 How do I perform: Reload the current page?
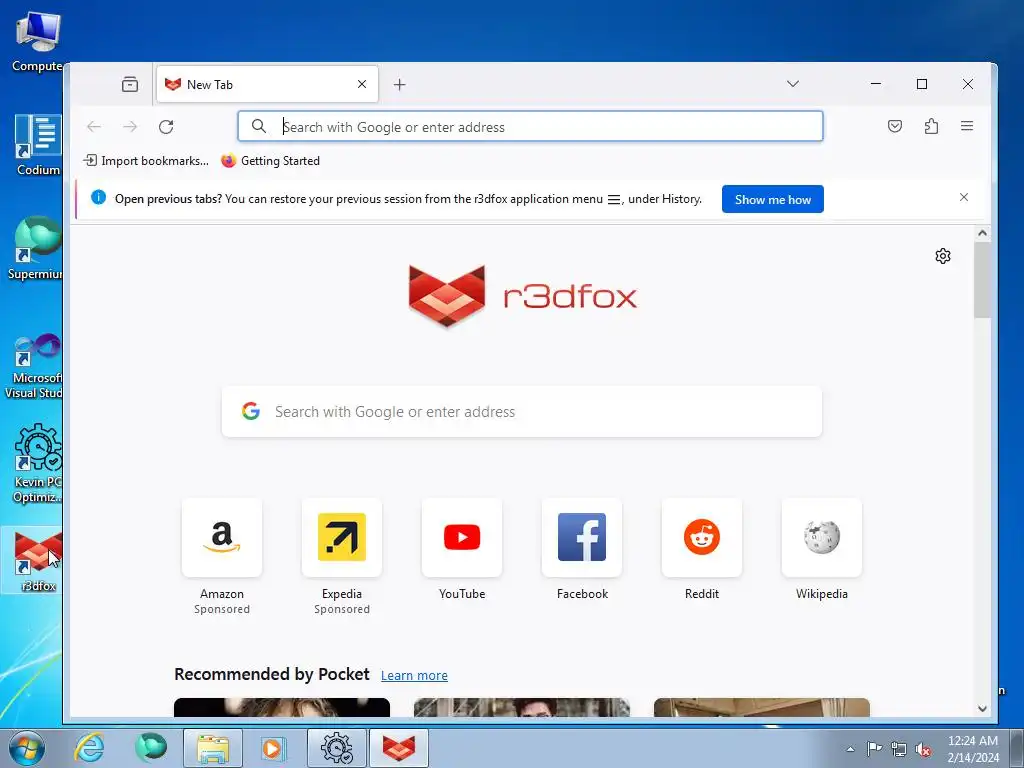[x=166, y=127]
